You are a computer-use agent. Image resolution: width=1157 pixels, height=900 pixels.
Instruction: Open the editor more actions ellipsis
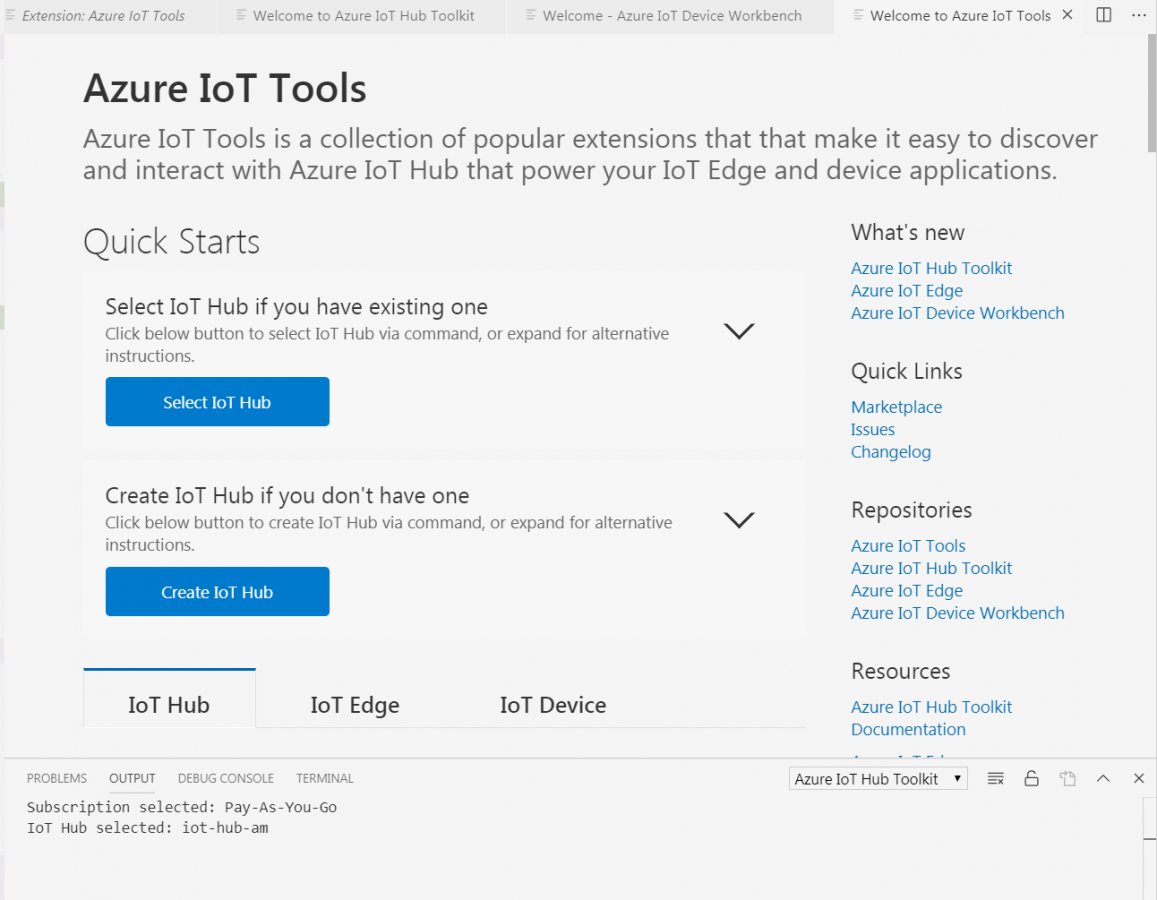1139,15
